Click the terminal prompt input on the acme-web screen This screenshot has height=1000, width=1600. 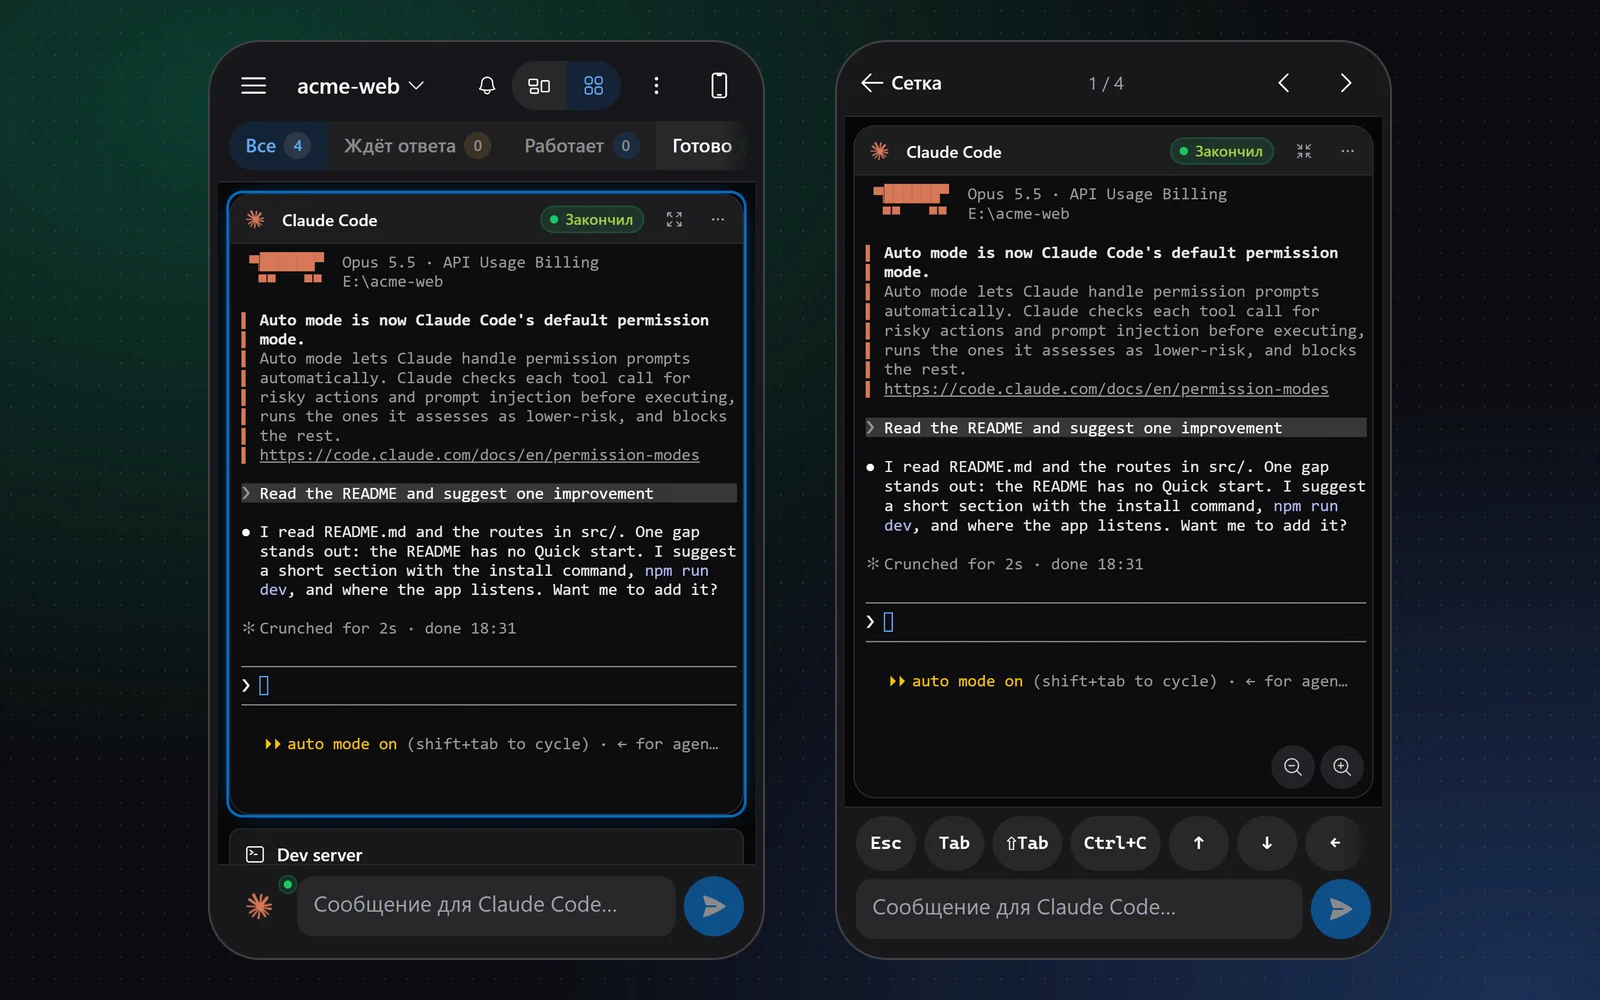tap(488, 686)
